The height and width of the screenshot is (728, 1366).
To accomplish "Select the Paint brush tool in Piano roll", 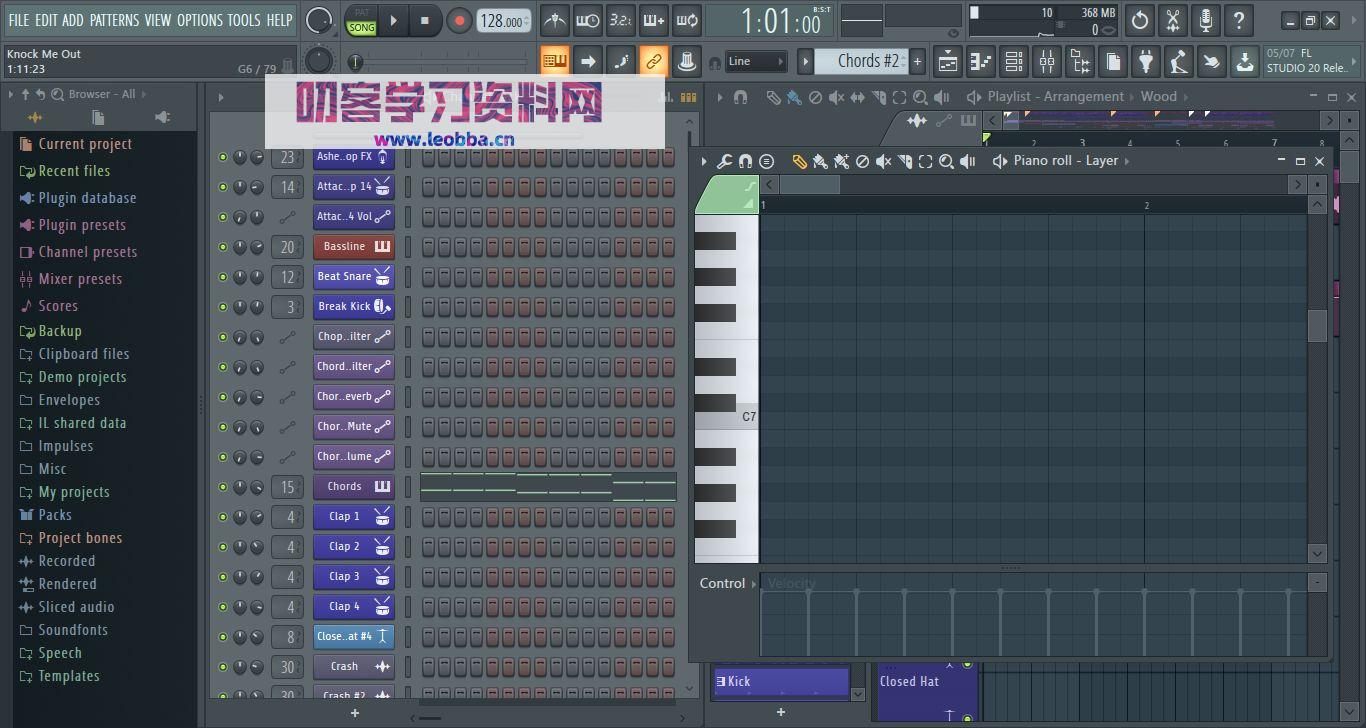I will tap(822, 161).
